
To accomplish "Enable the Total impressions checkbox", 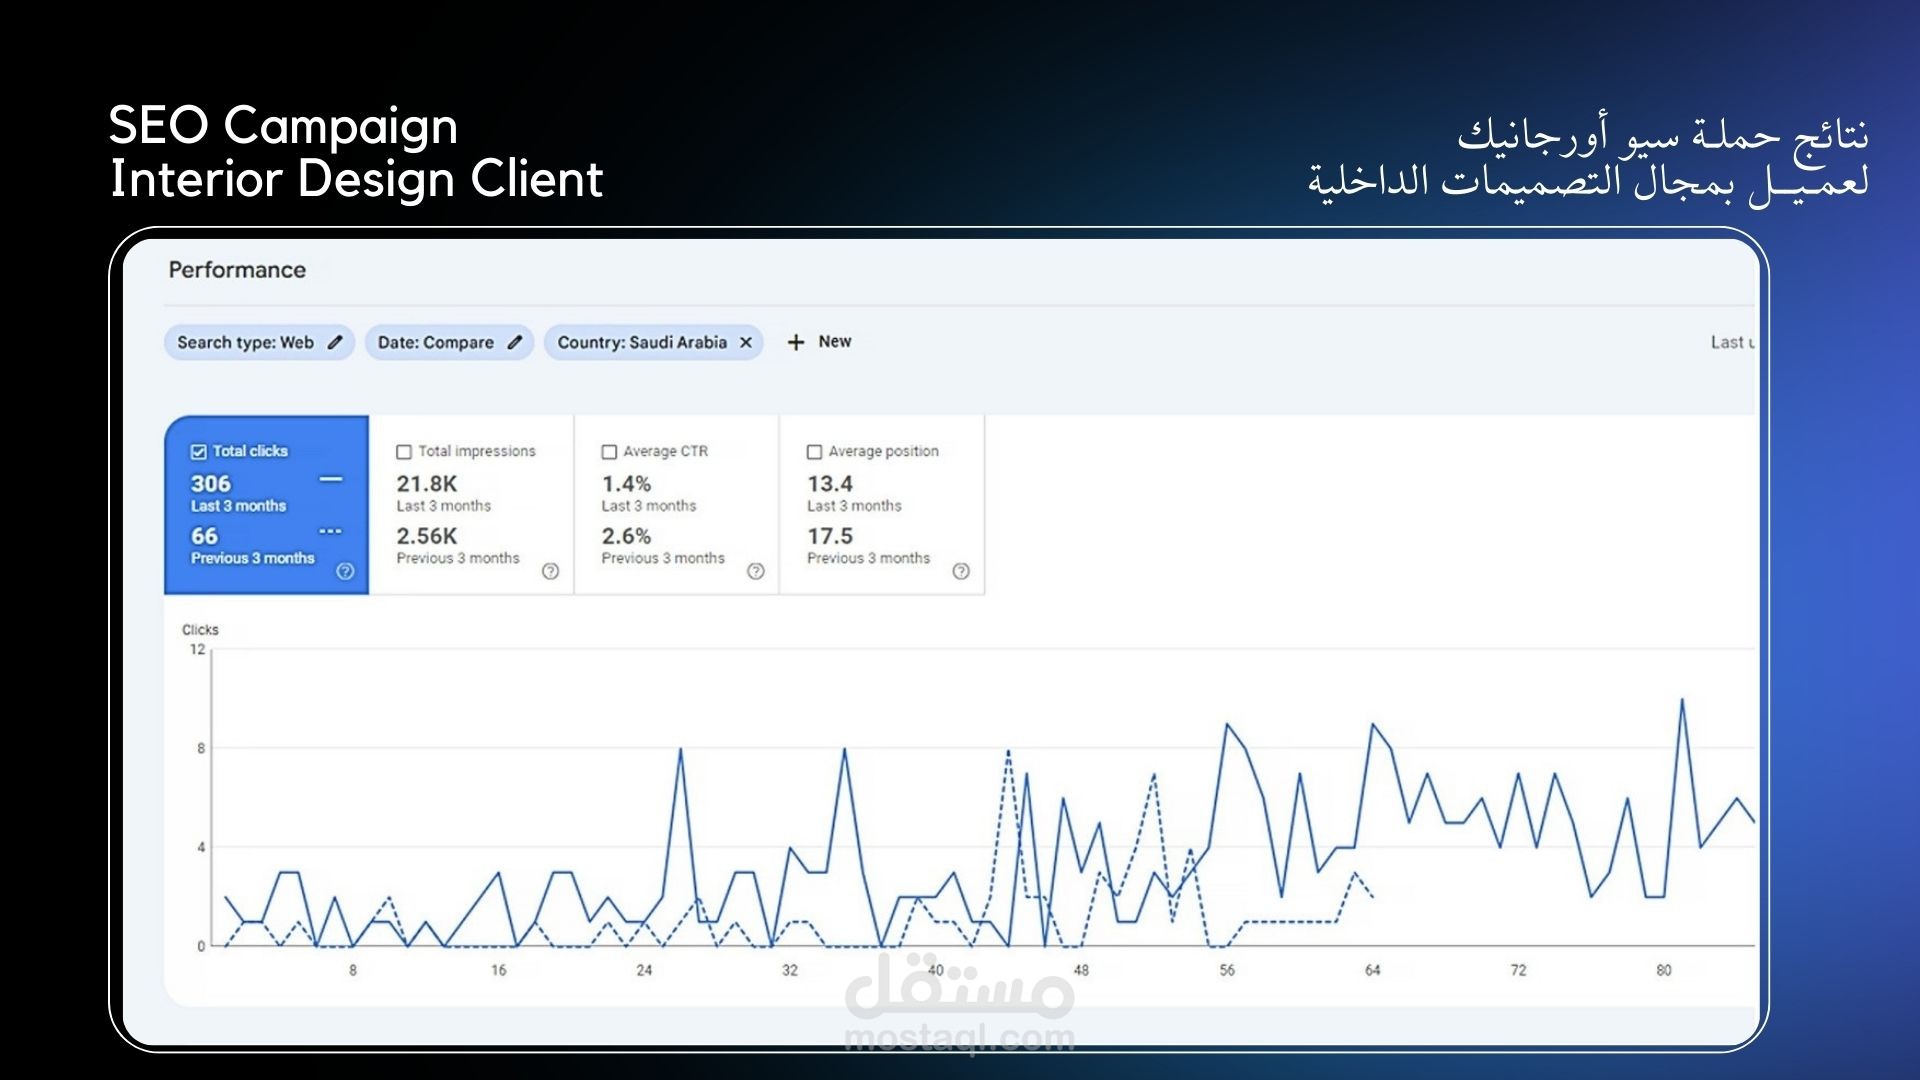I will (x=404, y=452).
